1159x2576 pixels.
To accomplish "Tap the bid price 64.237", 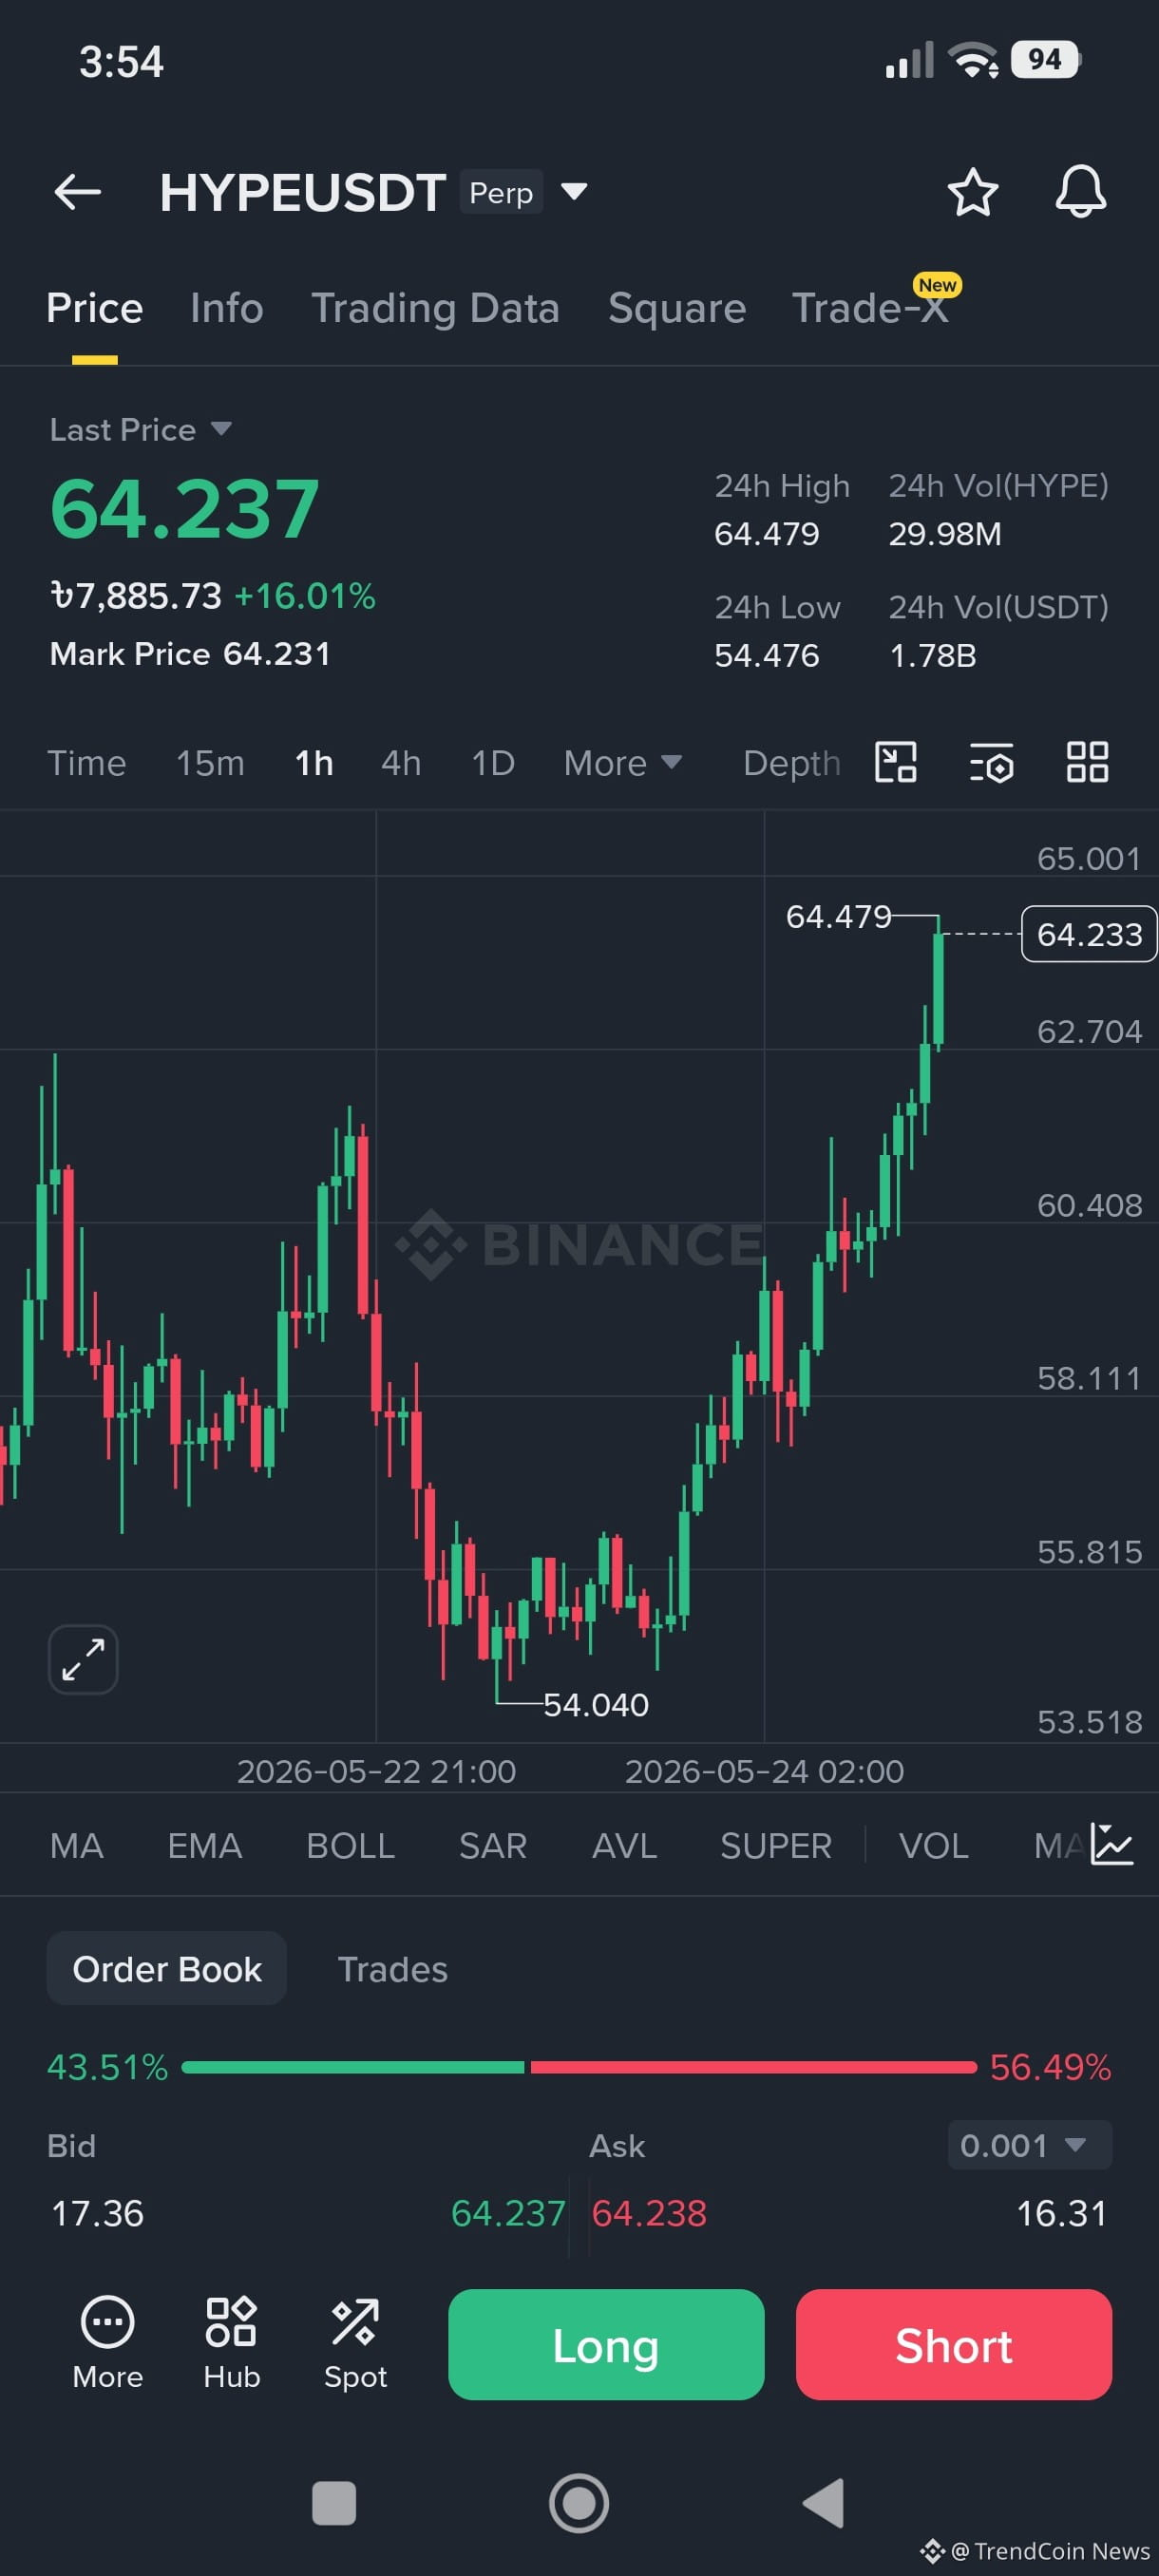I will tap(508, 2213).
